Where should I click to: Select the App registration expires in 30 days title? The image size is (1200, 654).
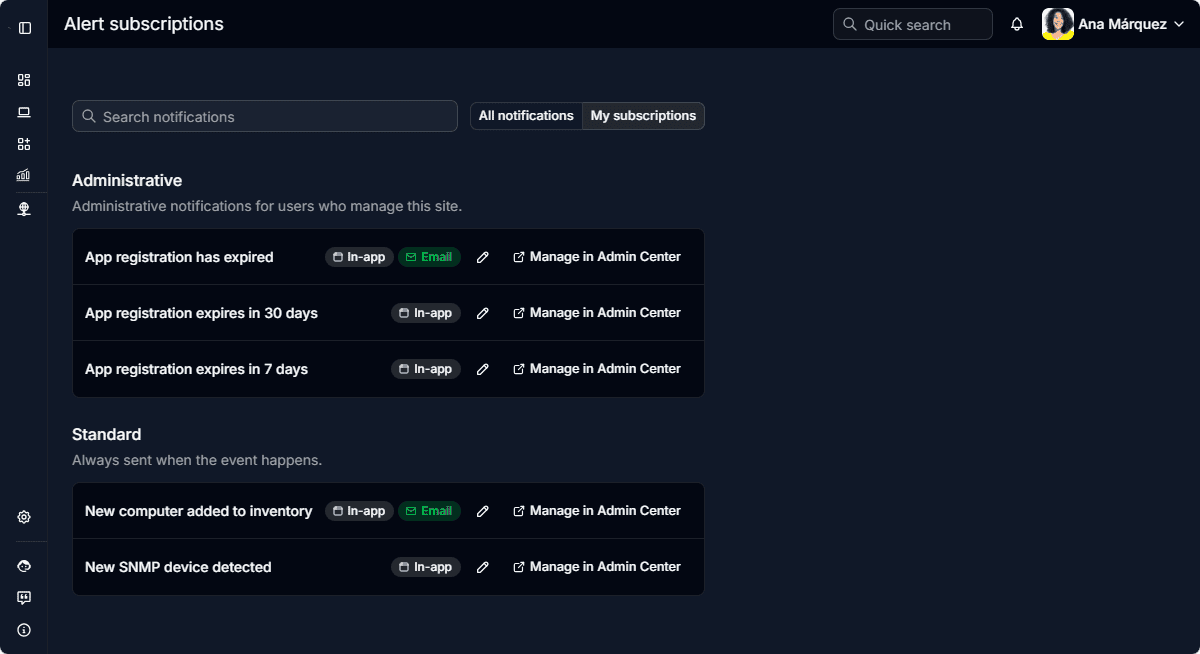point(201,313)
